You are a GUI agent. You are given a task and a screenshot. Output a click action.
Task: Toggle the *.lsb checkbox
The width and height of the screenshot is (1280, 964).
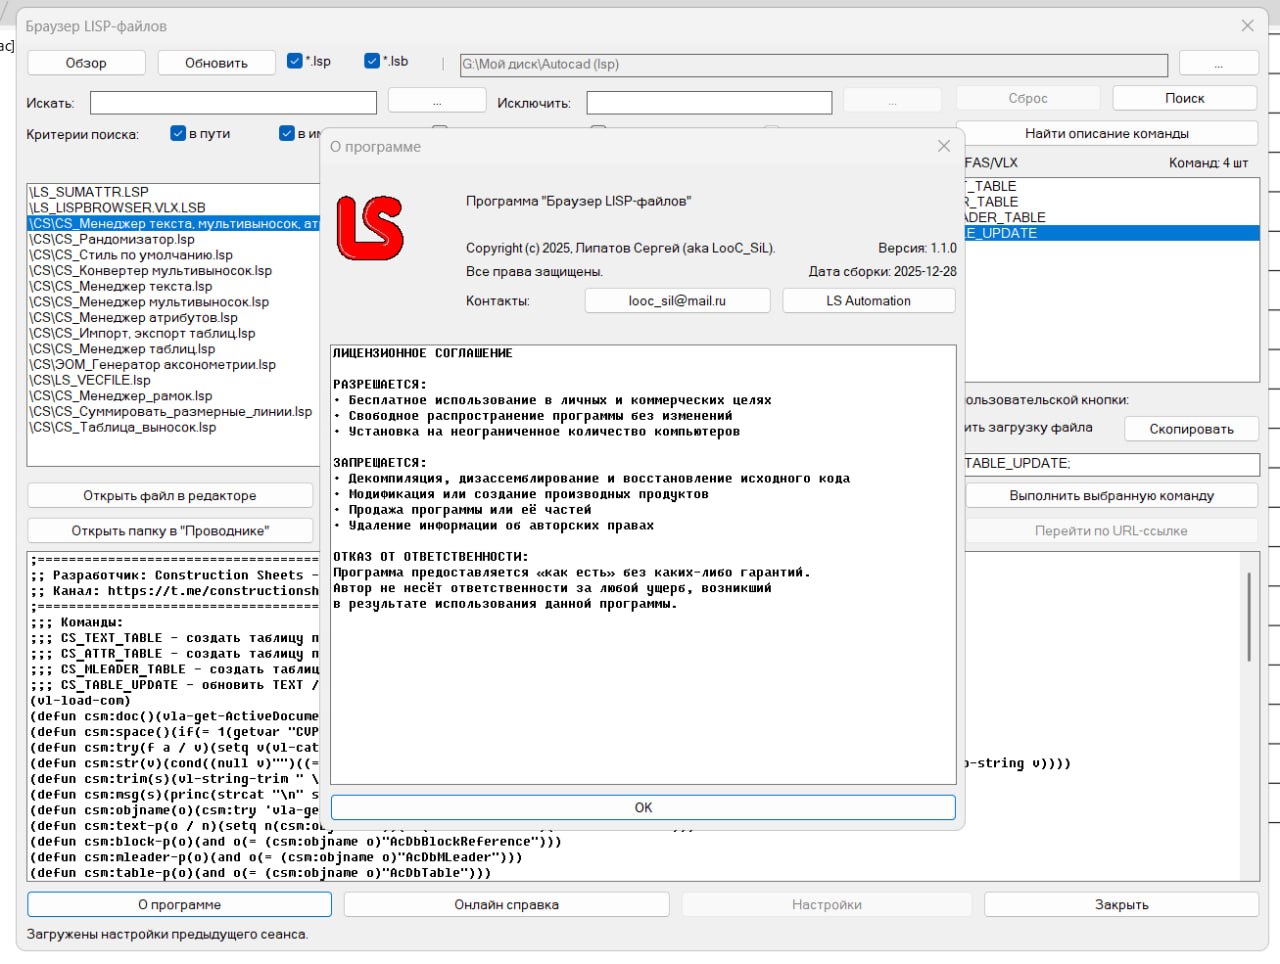click(372, 61)
